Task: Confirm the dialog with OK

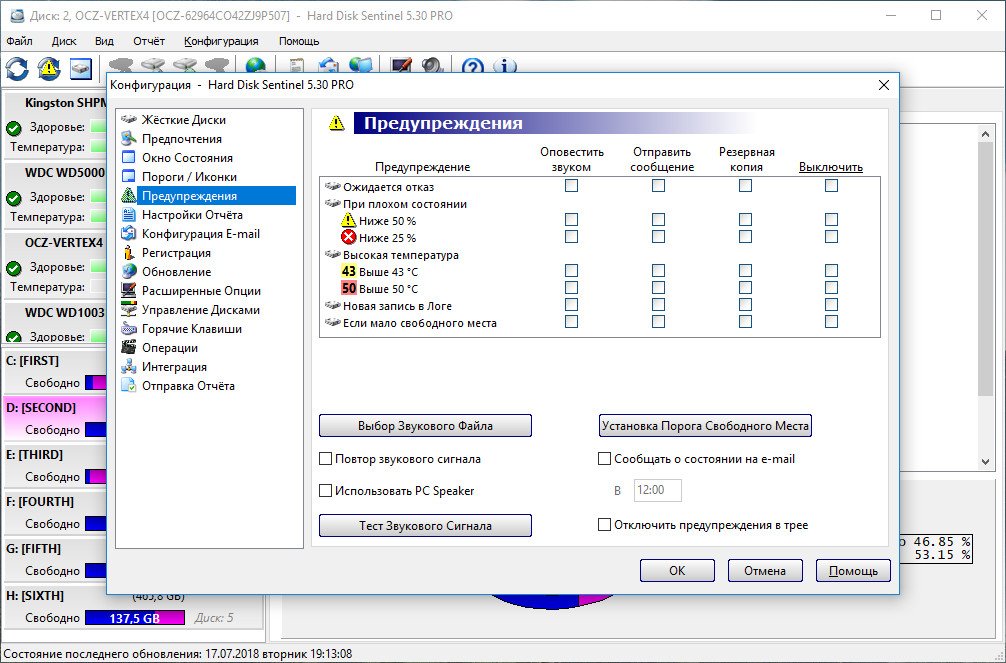Action: (677, 571)
